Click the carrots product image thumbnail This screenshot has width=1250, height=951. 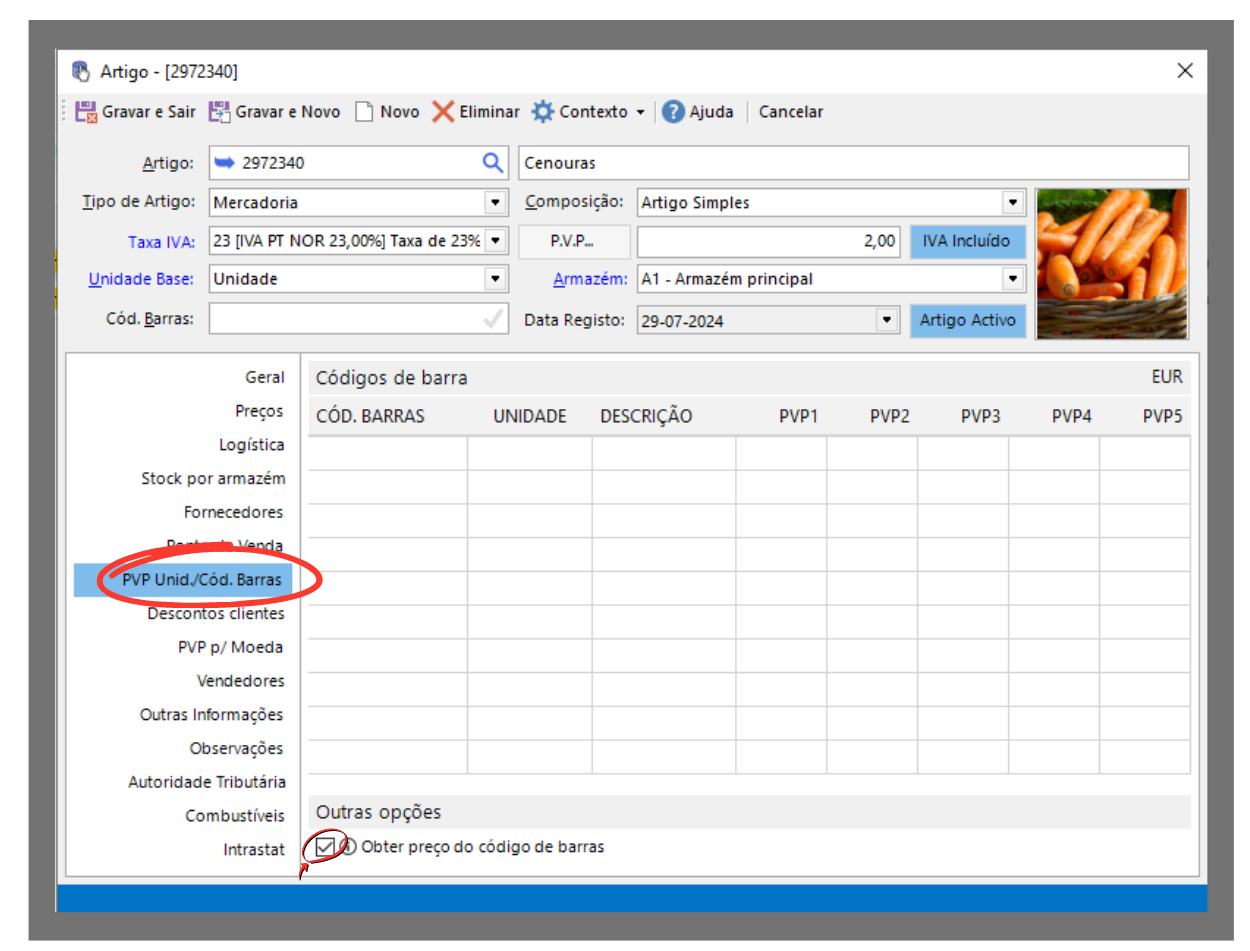(x=1112, y=264)
